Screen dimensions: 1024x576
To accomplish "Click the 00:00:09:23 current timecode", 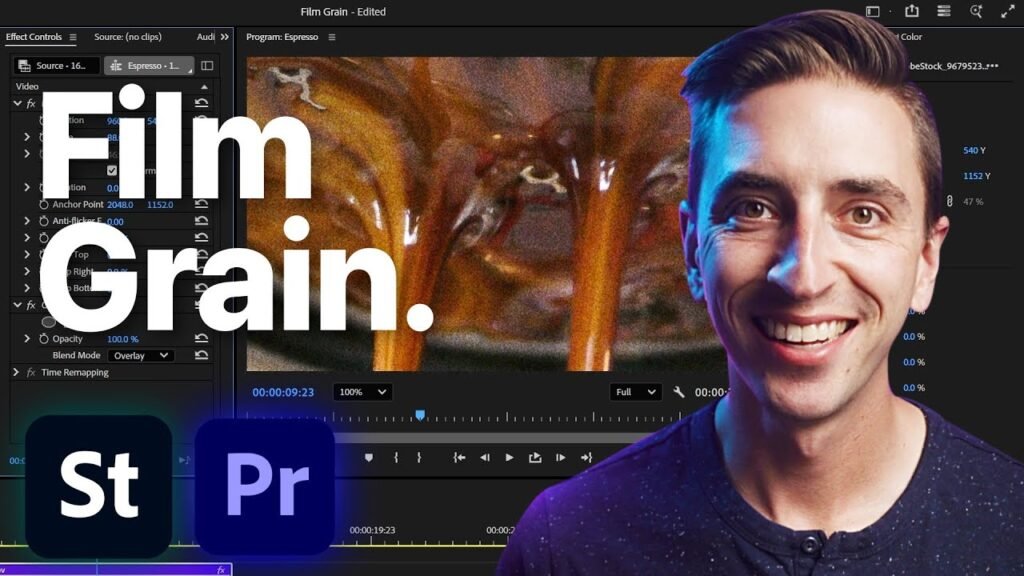I will click(x=283, y=392).
